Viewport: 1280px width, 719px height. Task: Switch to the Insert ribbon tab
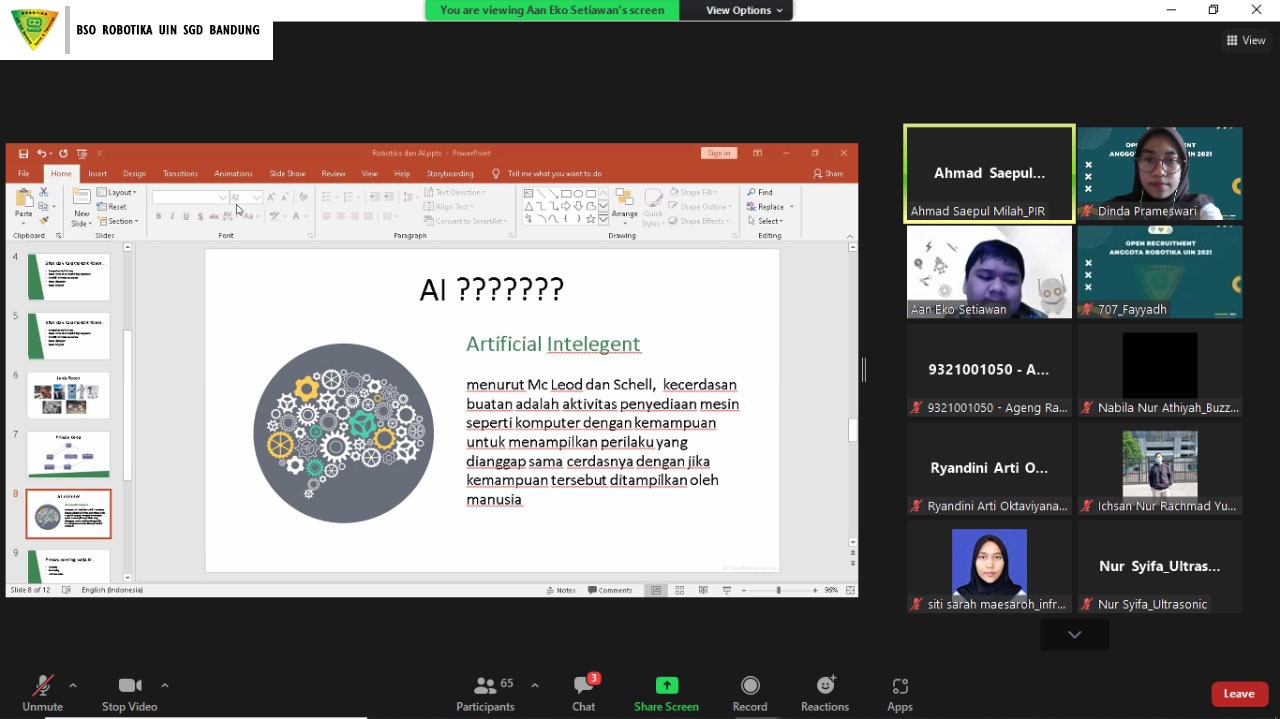(97, 173)
